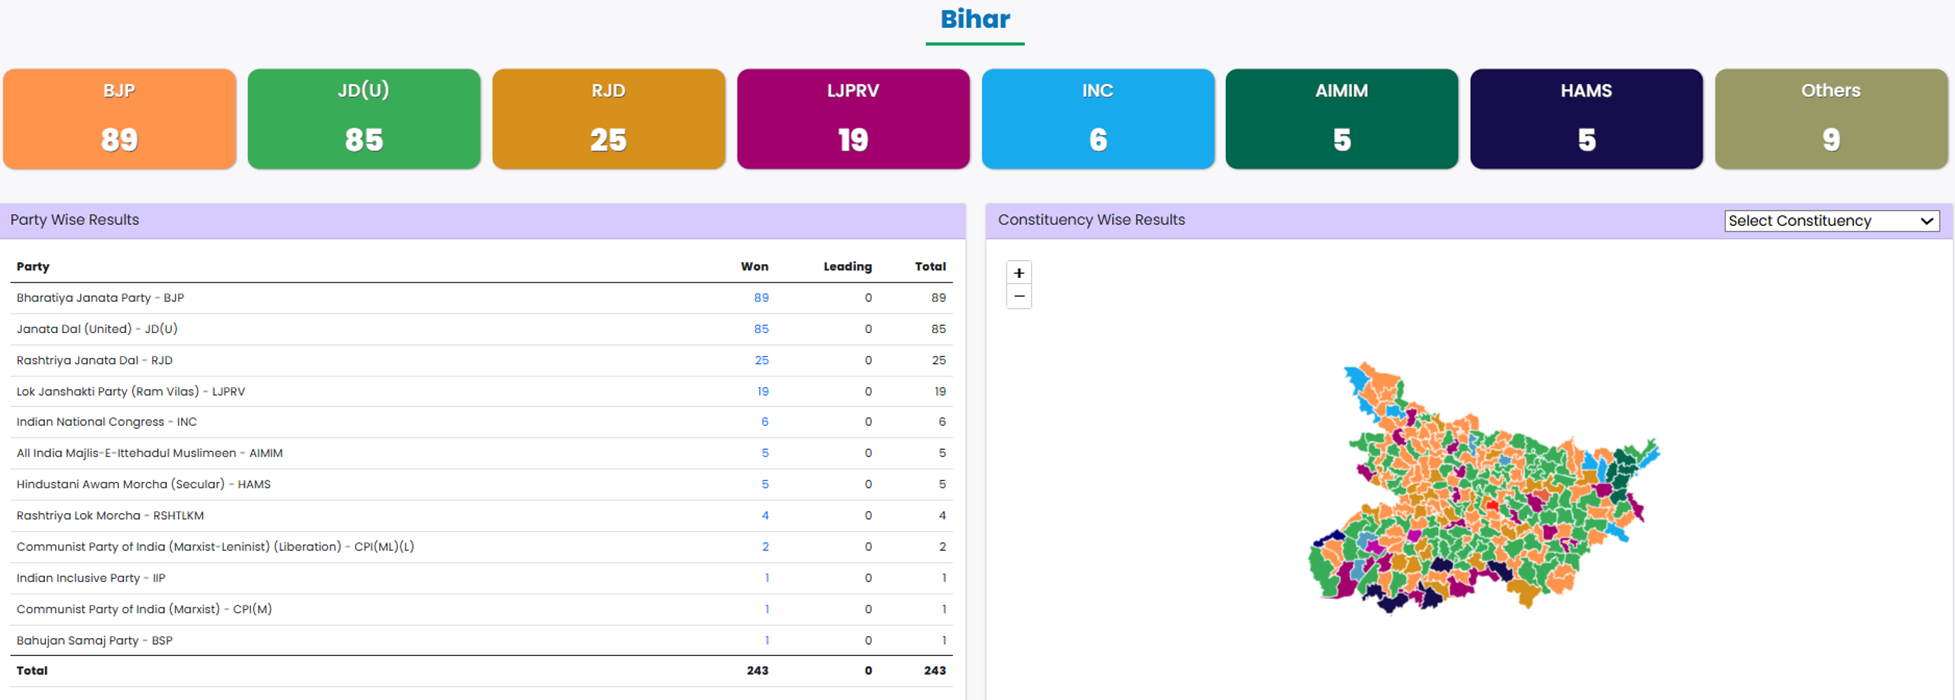Click the INC 6 seats card
Viewport: 1955px width, 700px height.
click(x=1097, y=119)
